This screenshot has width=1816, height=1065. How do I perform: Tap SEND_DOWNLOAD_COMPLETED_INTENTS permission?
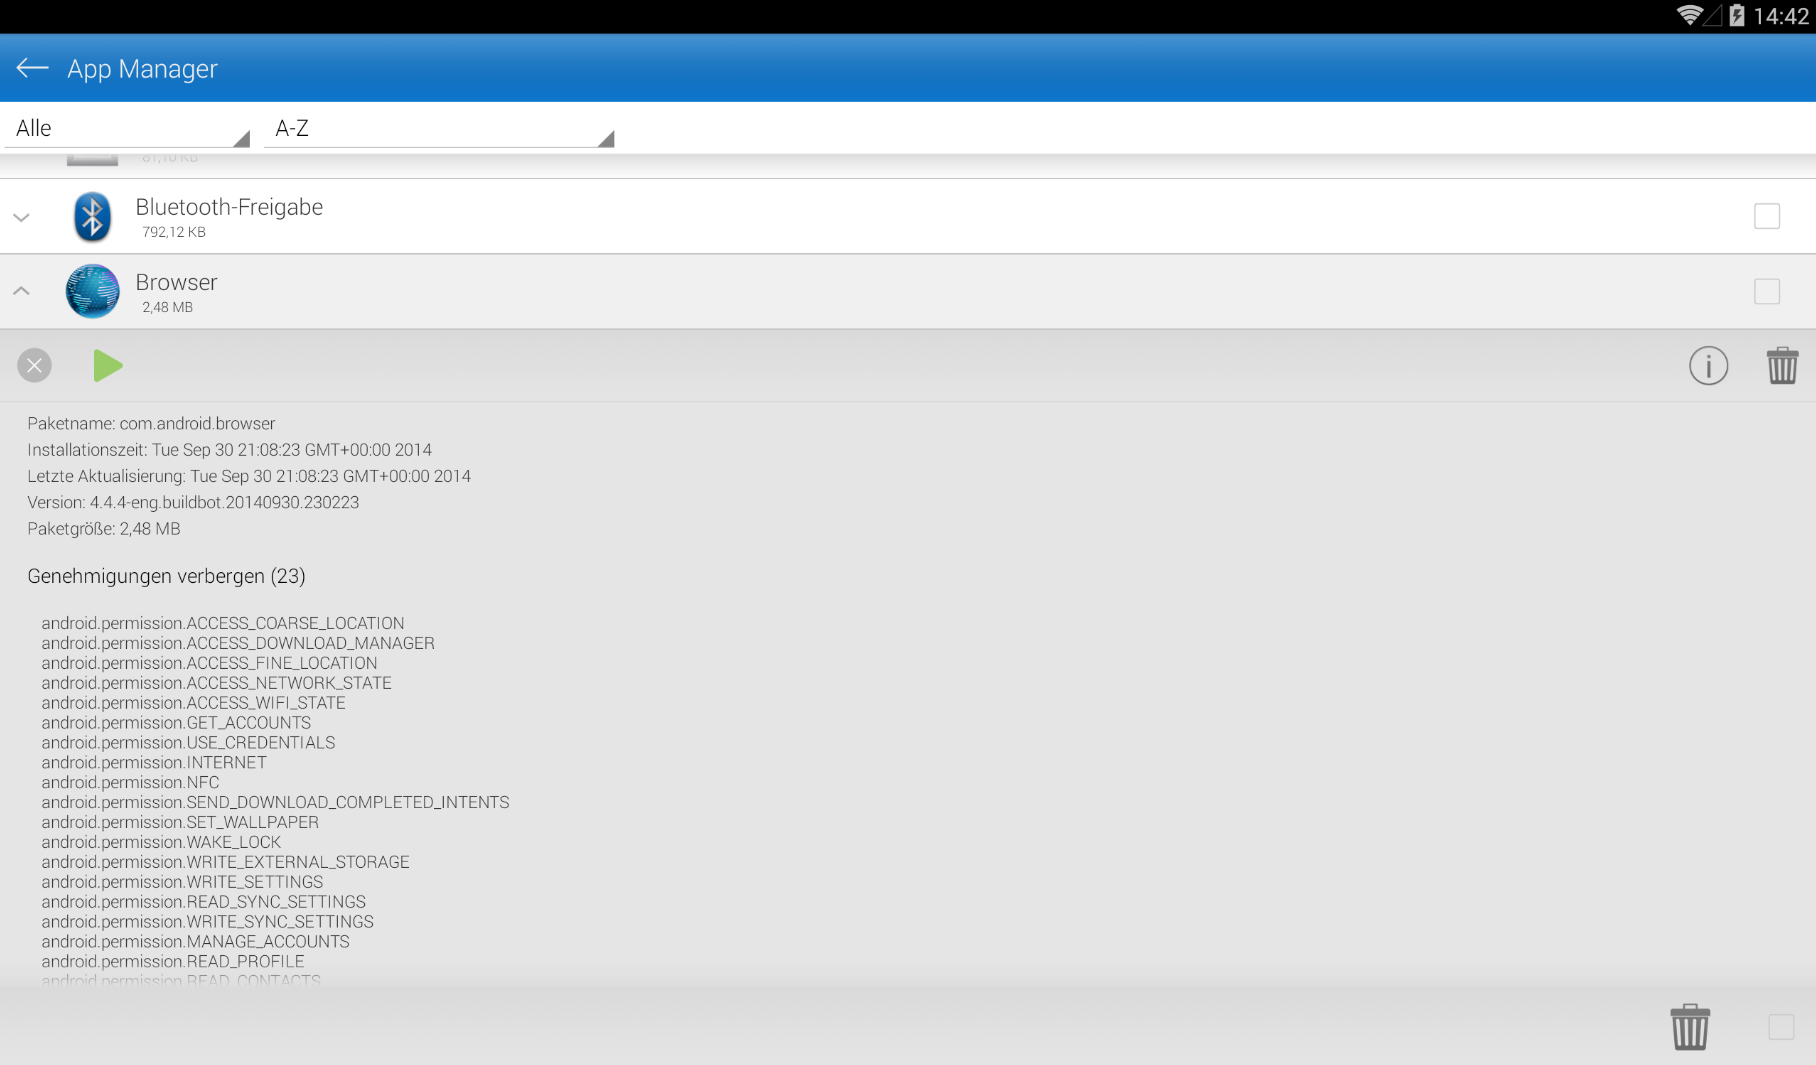coord(275,803)
